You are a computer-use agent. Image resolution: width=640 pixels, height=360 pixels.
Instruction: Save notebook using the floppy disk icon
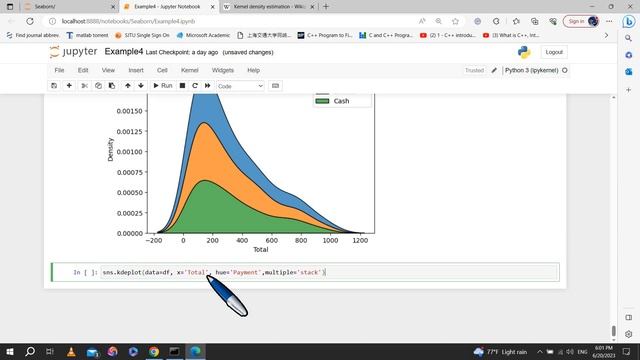pos(54,86)
